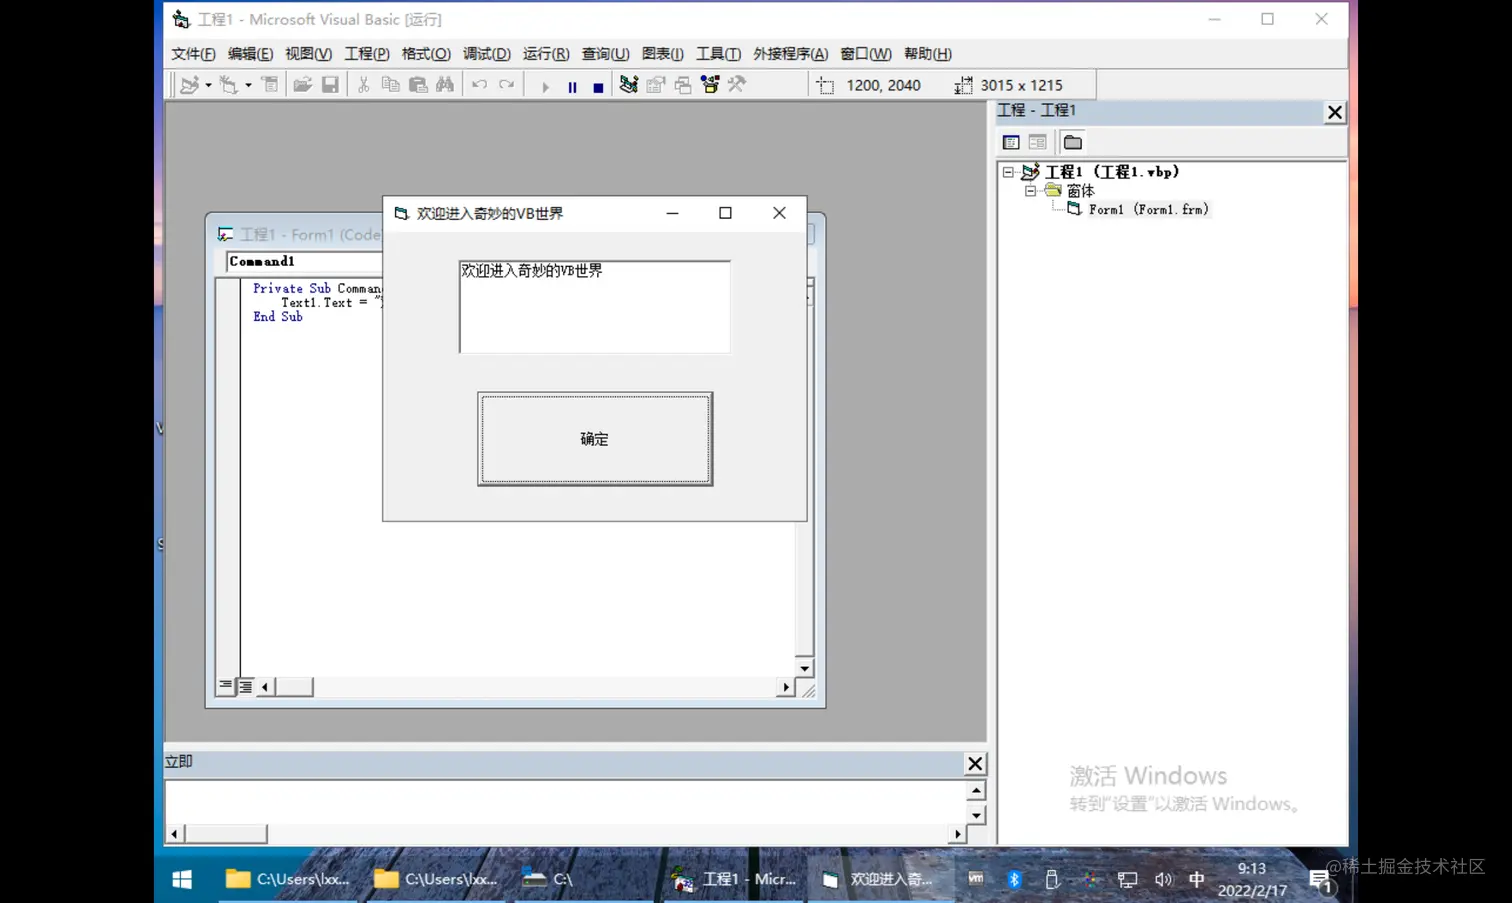The height and width of the screenshot is (903, 1512).
Task: Click the Find binoculars icon
Action: [445, 85]
